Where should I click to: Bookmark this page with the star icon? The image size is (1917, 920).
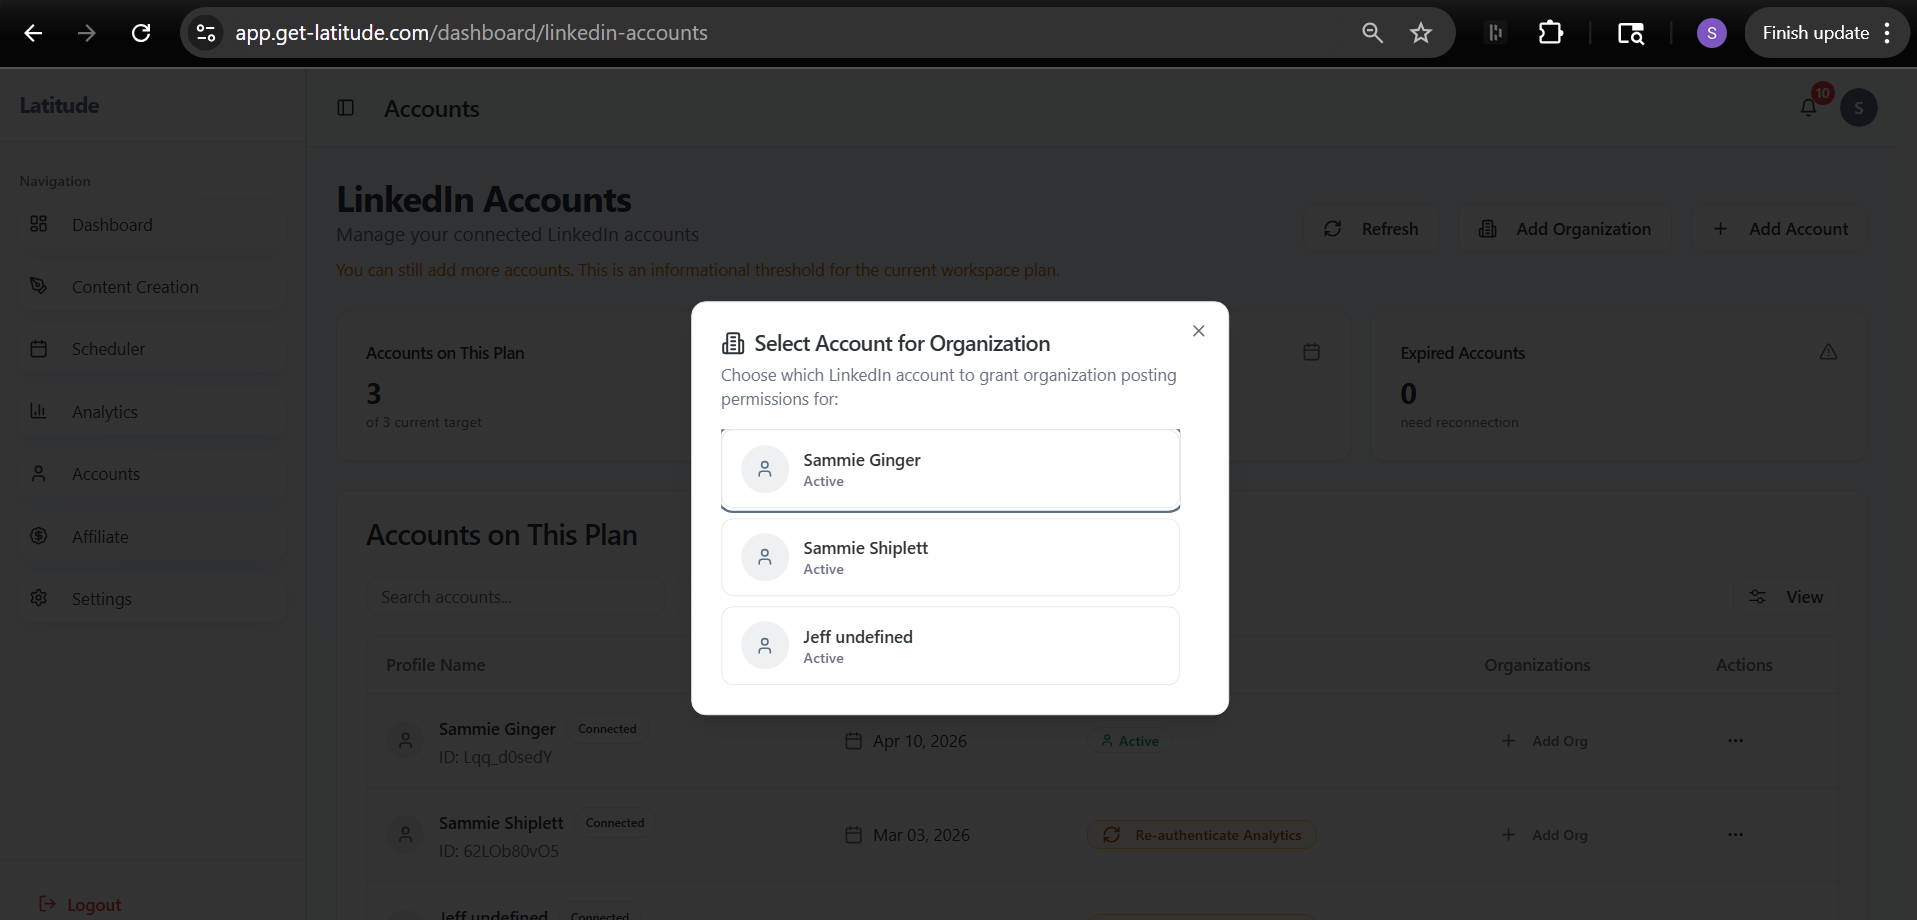coord(1420,33)
